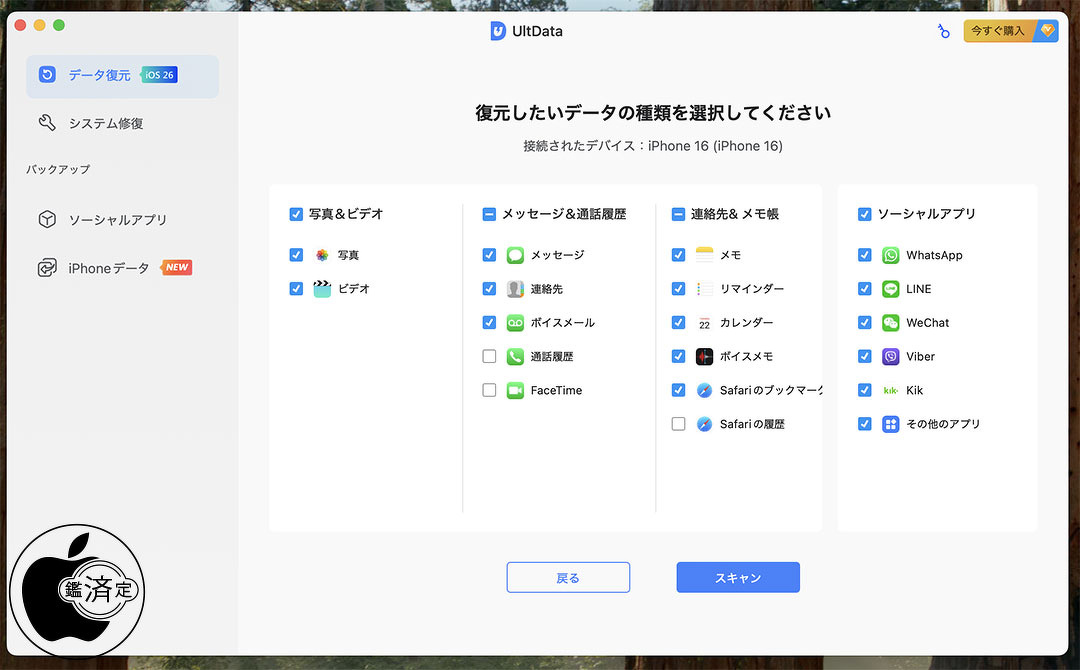Uncheck the 連絡先 checkbox

(489, 289)
